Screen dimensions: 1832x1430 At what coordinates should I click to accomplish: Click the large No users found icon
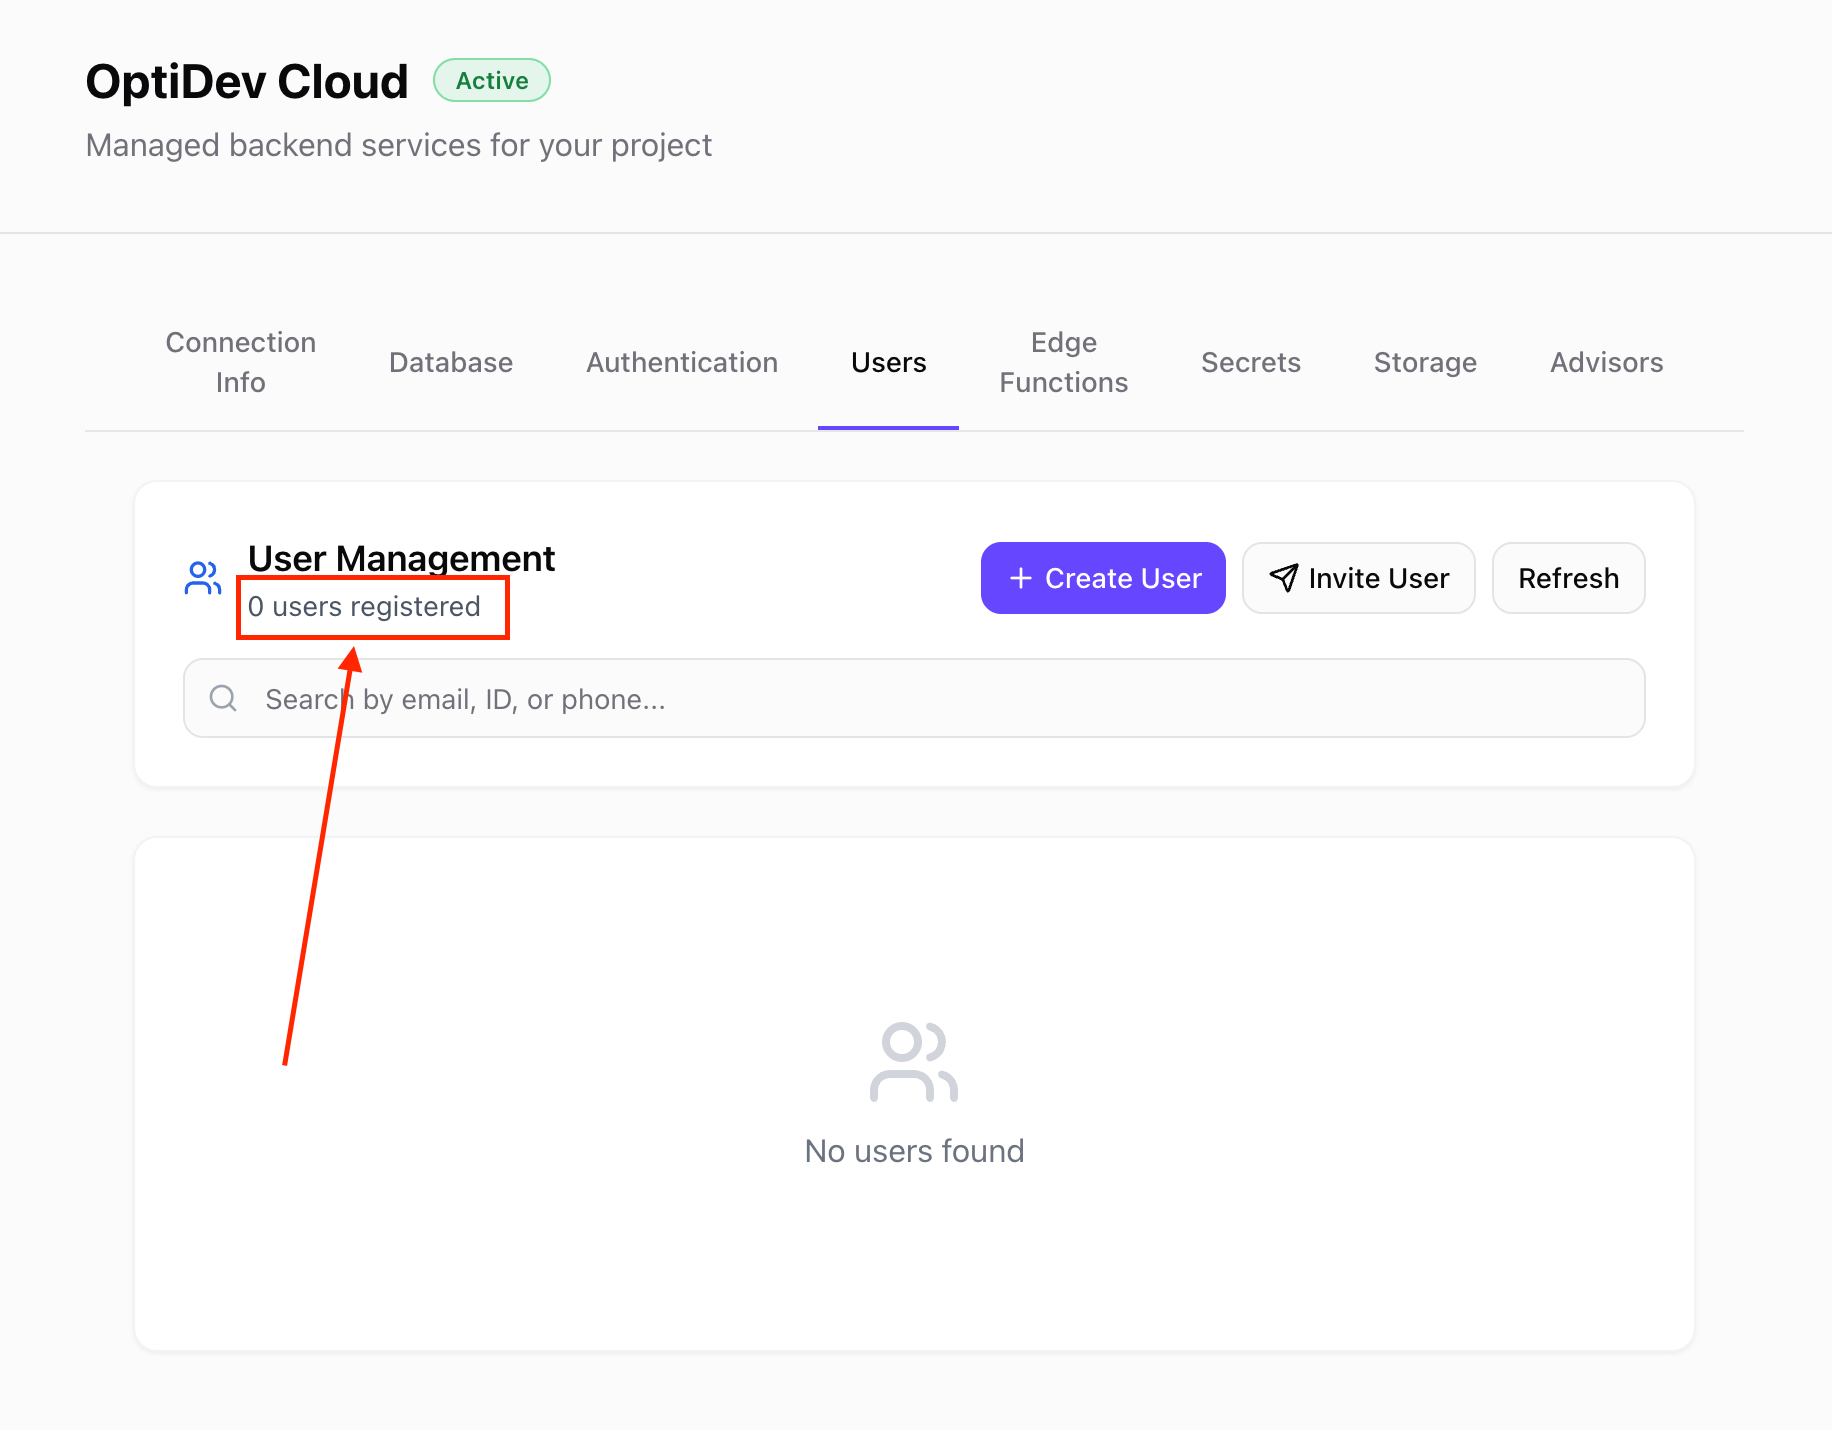click(912, 1062)
